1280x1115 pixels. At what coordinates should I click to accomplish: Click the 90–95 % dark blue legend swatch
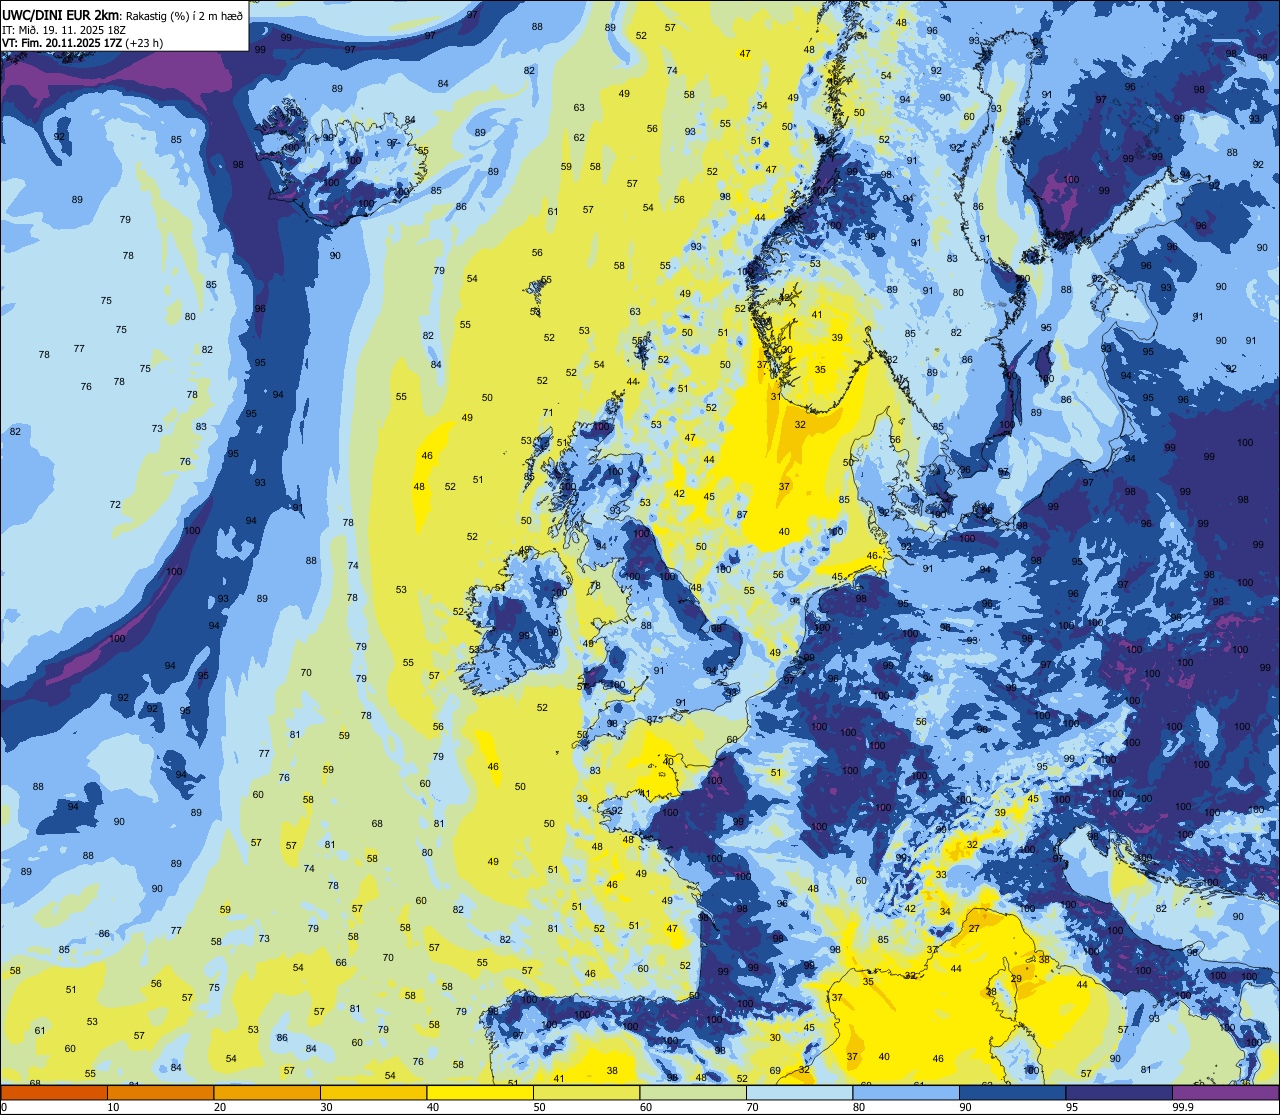(1013, 1092)
